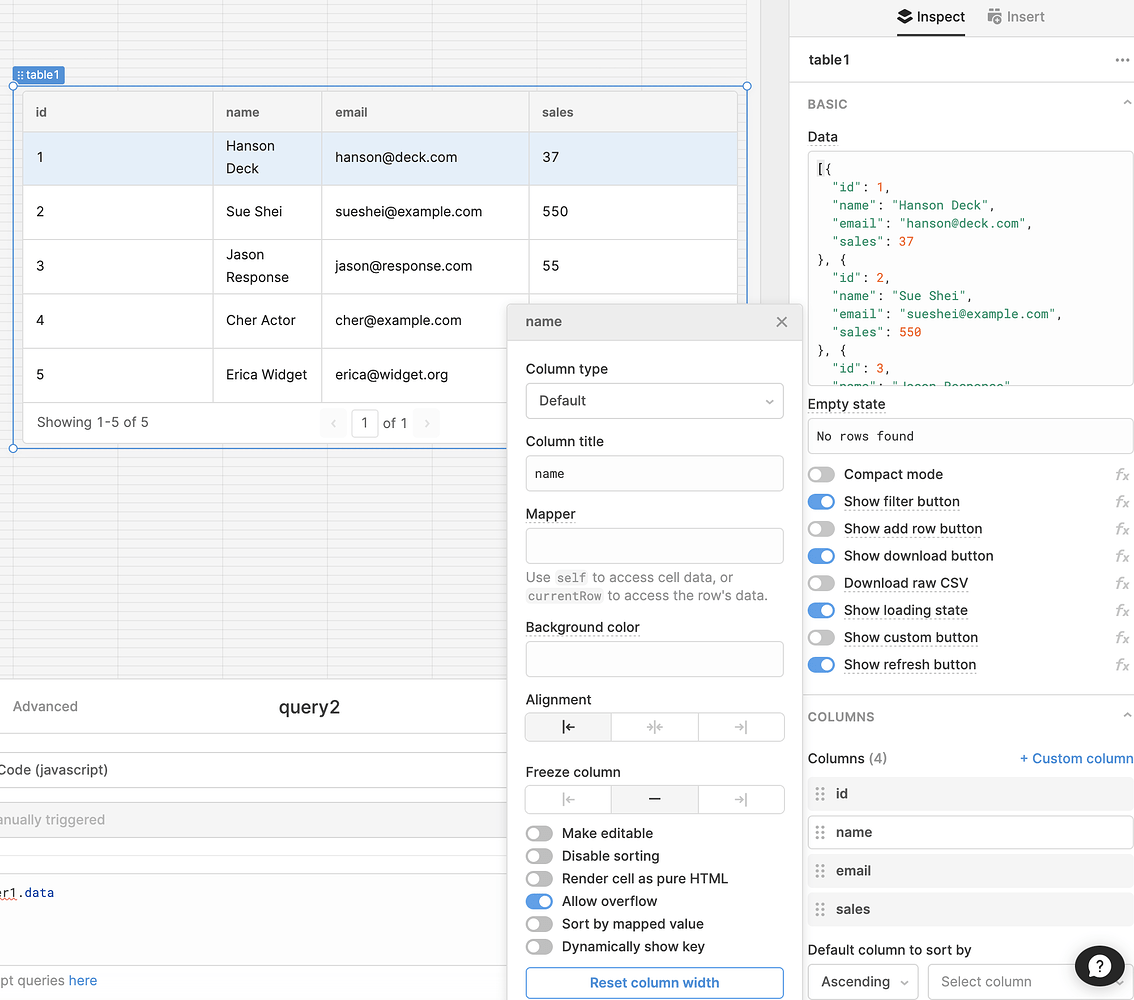Open the Advanced query tab
This screenshot has width=1134, height=1000.
pyautogui.click(x=45, y=707)
